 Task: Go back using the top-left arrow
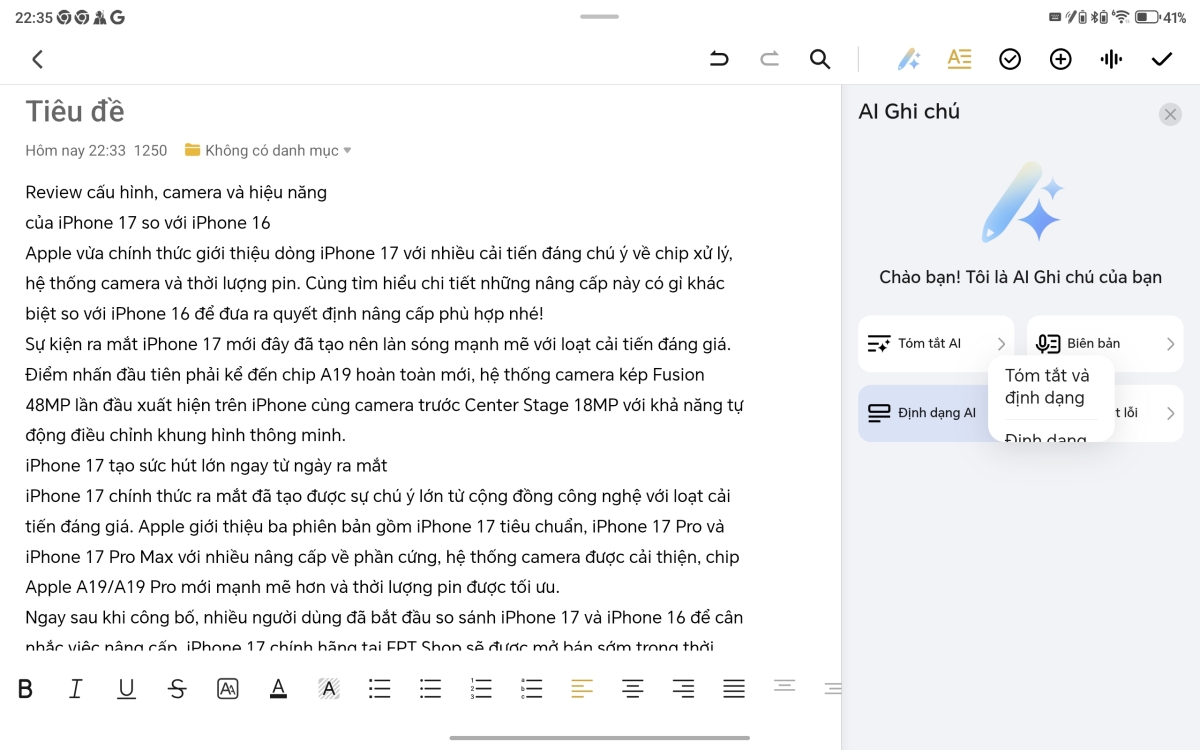tap(37, 59)
